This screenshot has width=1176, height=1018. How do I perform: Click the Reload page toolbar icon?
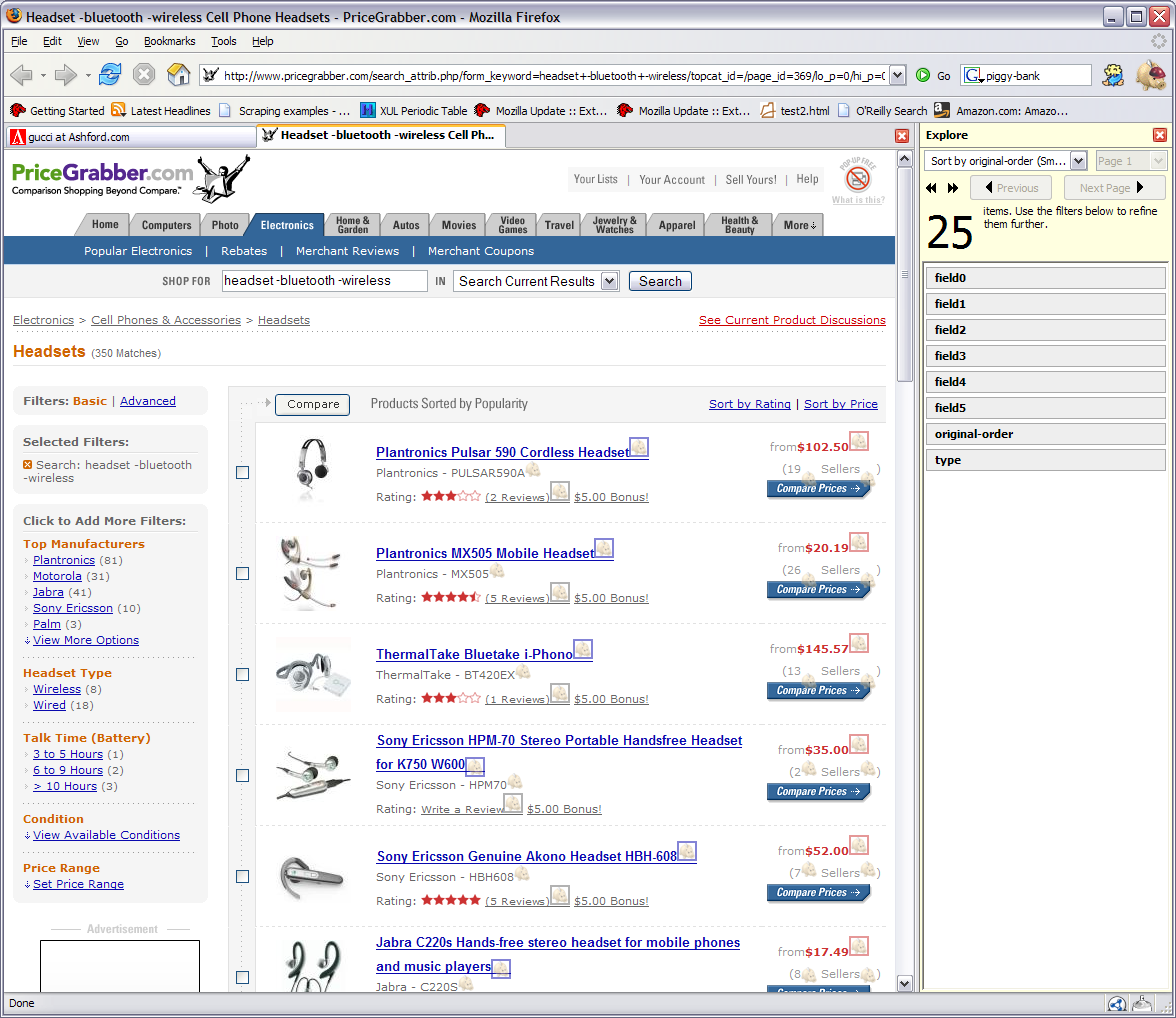pyautogui.click(x=110, y=75)
